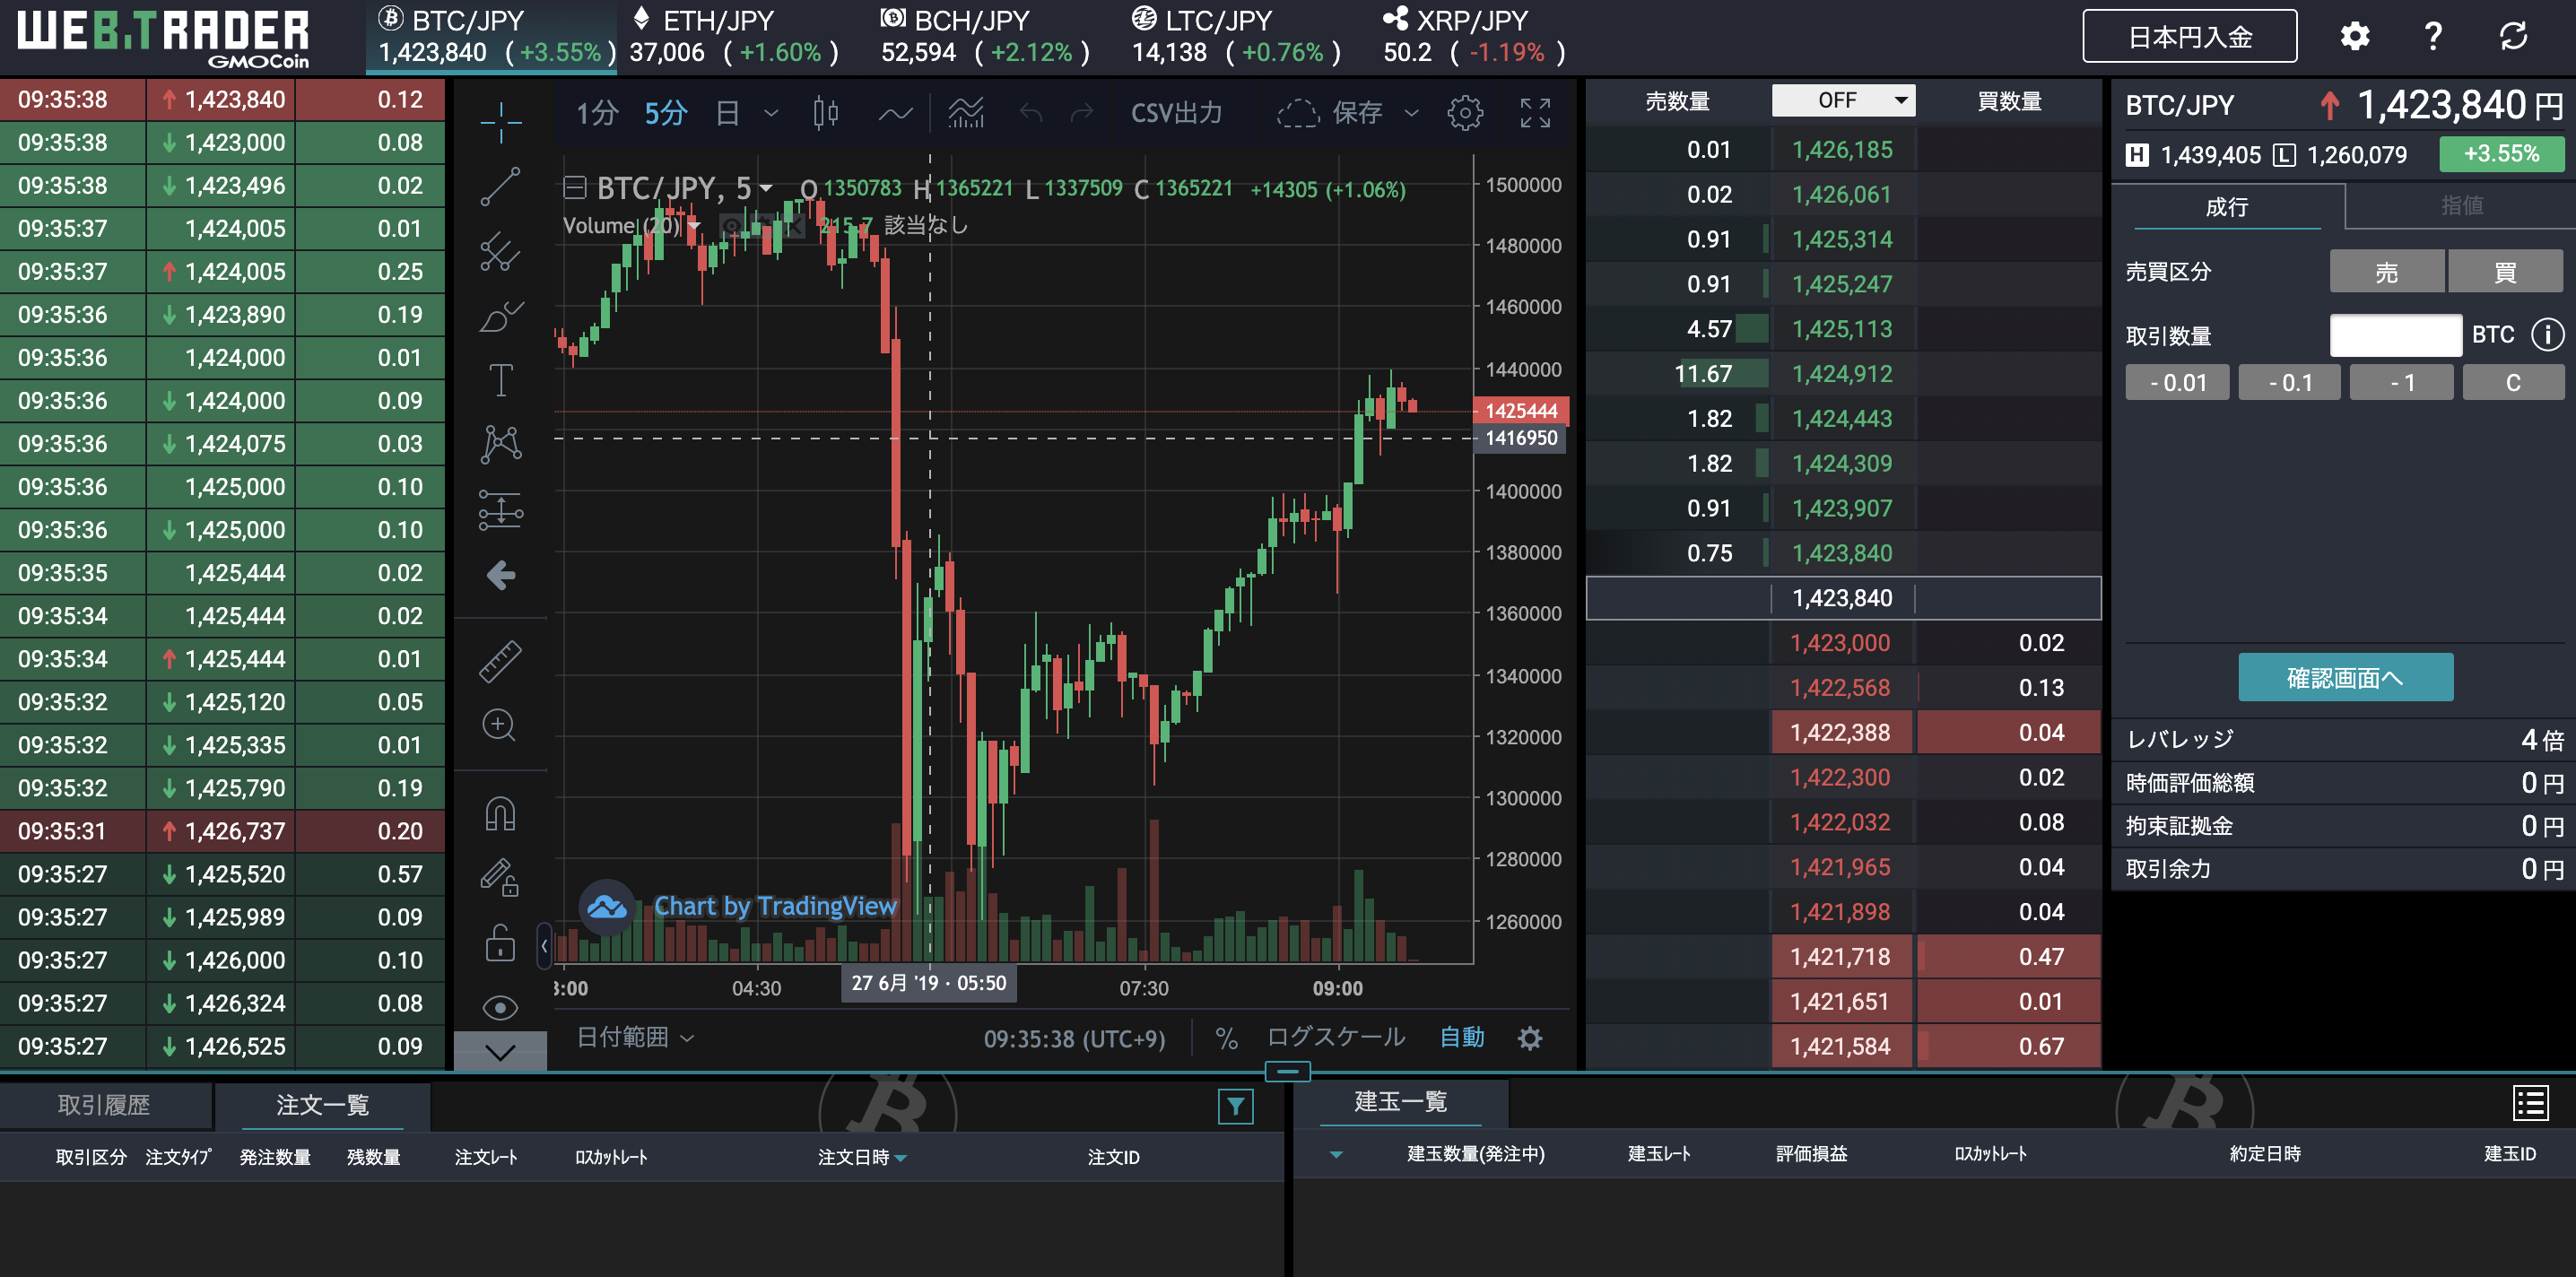Hide all drawings with eye icon

tap(501, 1007)
